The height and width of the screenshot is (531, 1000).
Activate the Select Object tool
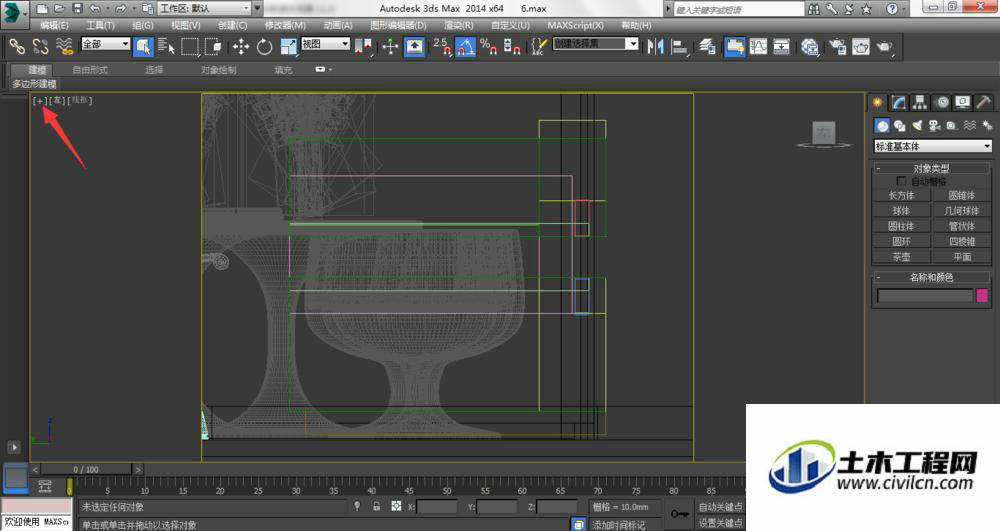143,47
